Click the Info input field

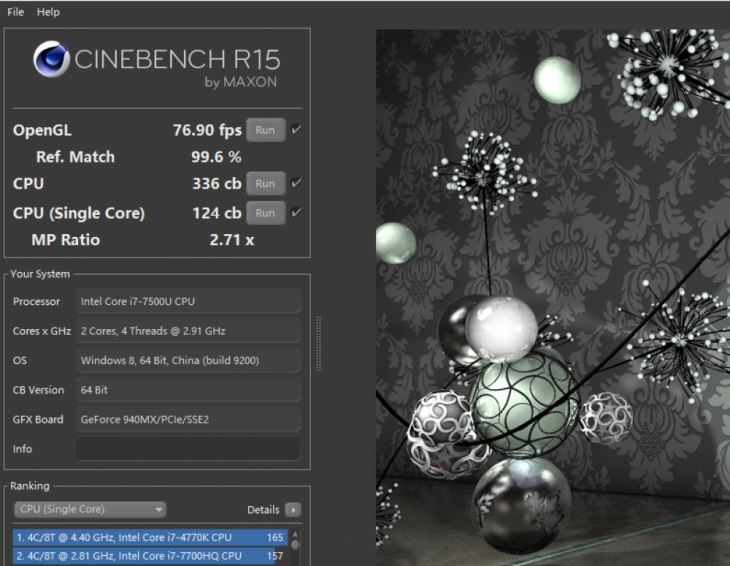pyautogui.click(x=188, y=449)
